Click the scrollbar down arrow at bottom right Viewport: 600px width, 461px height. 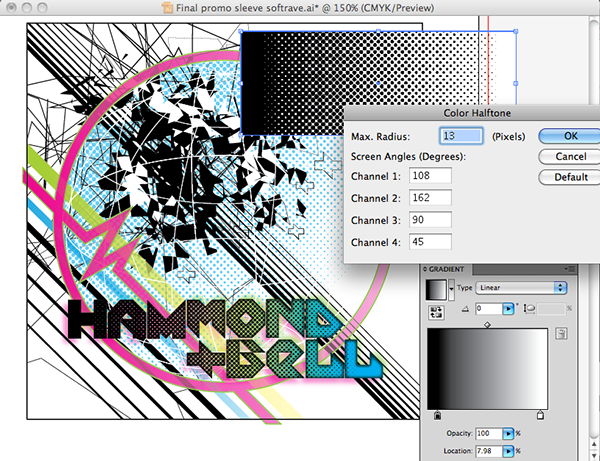pyautogui.click(x=593, y=454)
